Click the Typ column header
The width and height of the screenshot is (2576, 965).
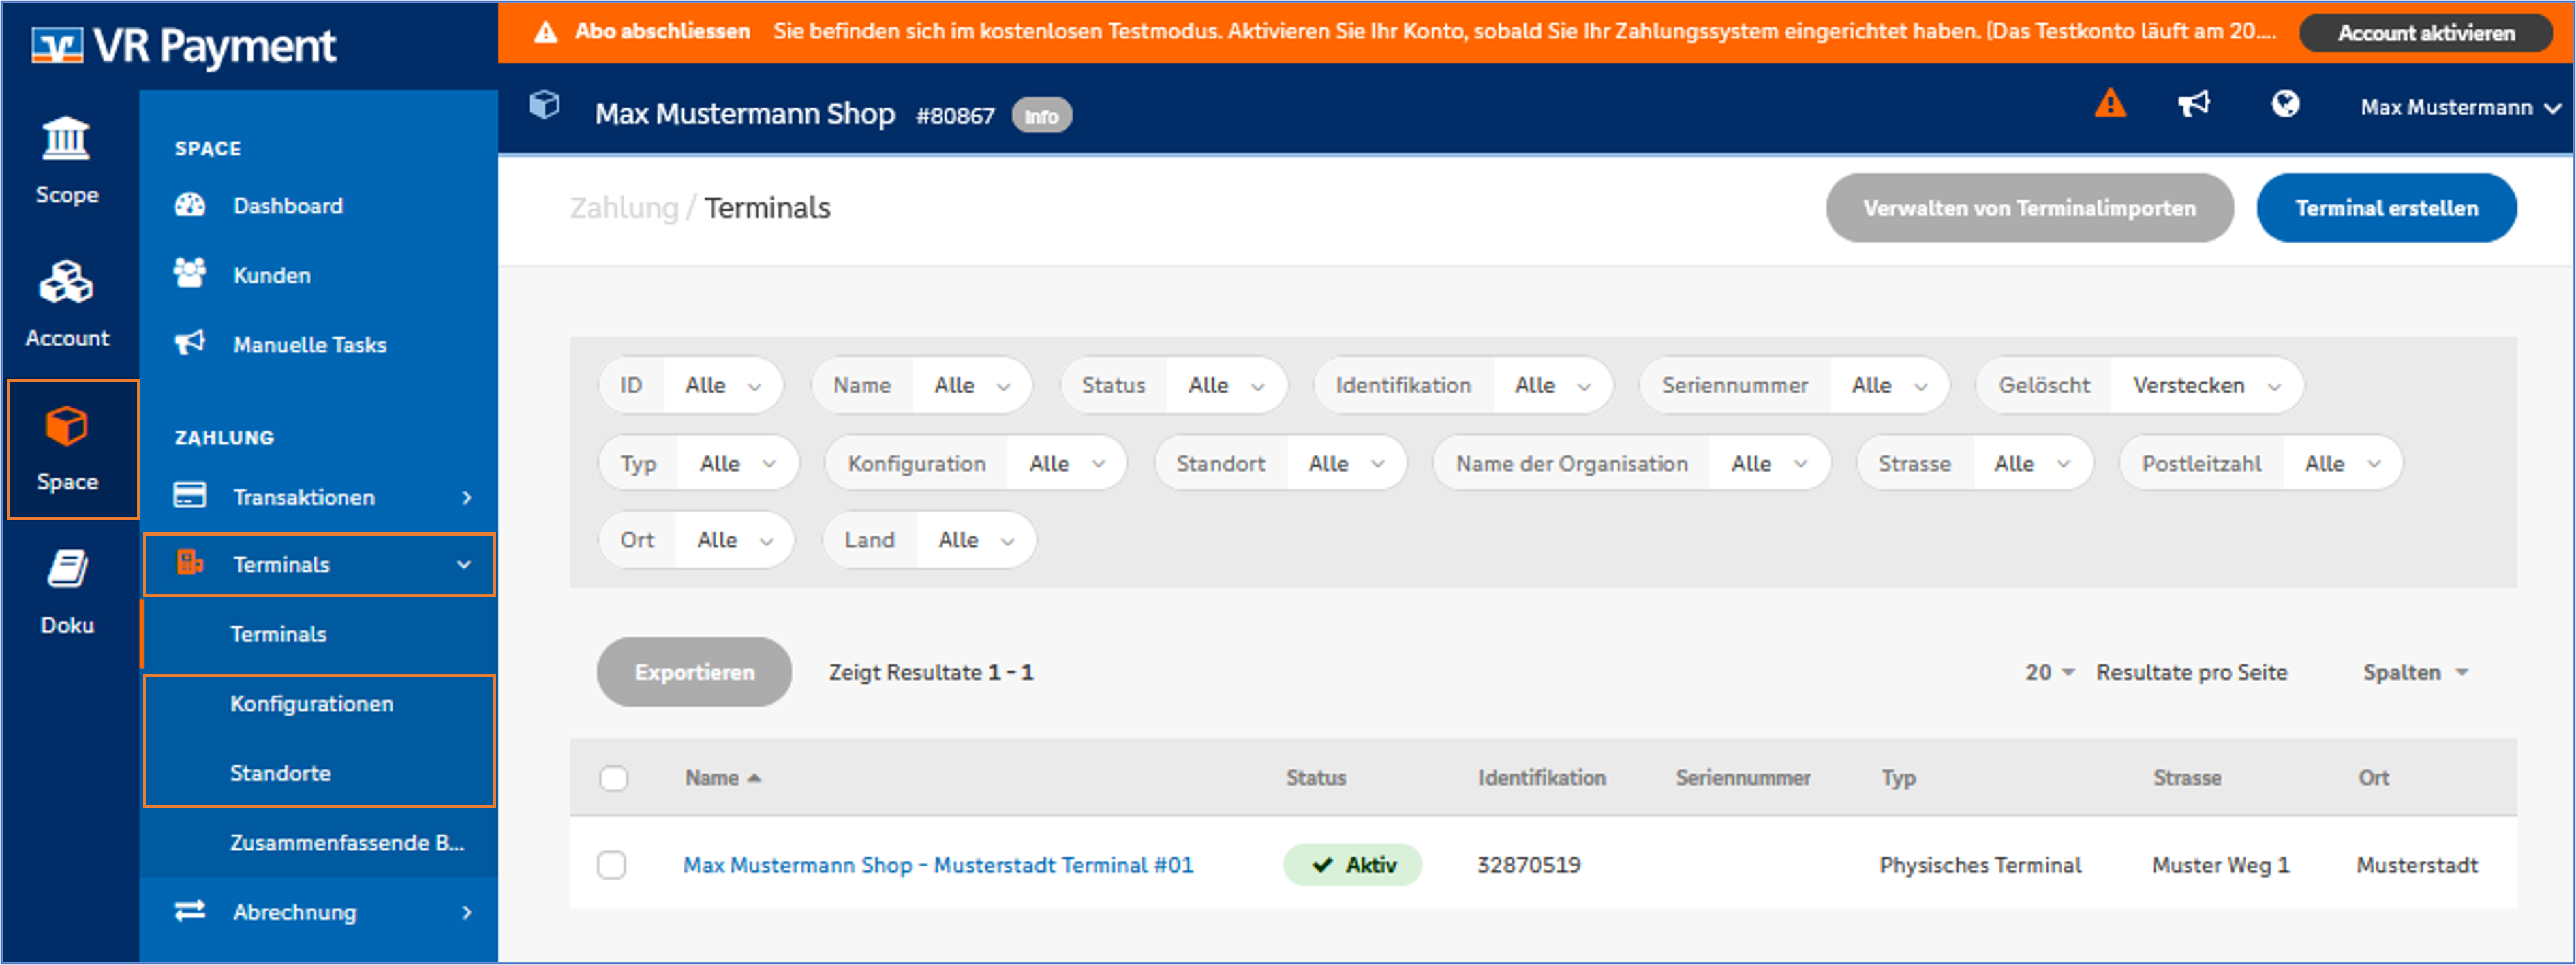(x=1898, y=778)
